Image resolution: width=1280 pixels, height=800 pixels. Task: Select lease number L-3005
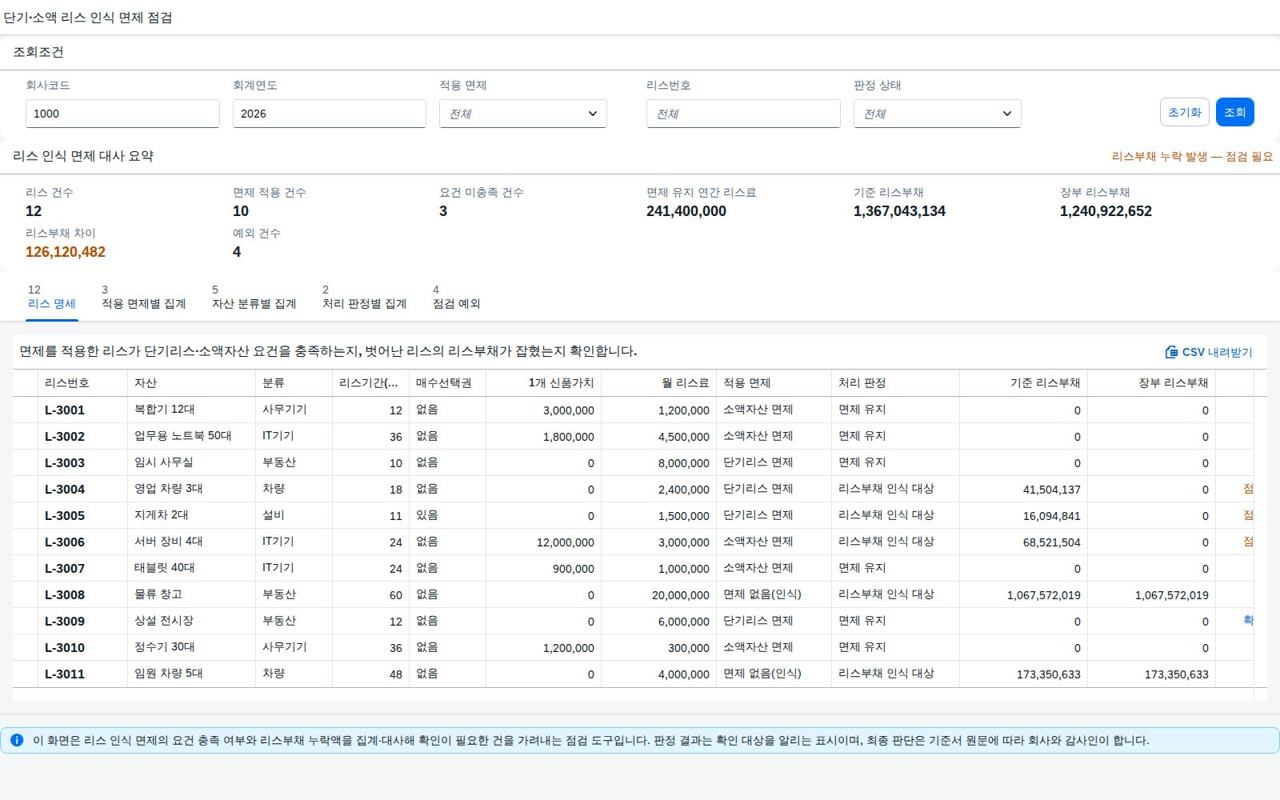[65, 516]
